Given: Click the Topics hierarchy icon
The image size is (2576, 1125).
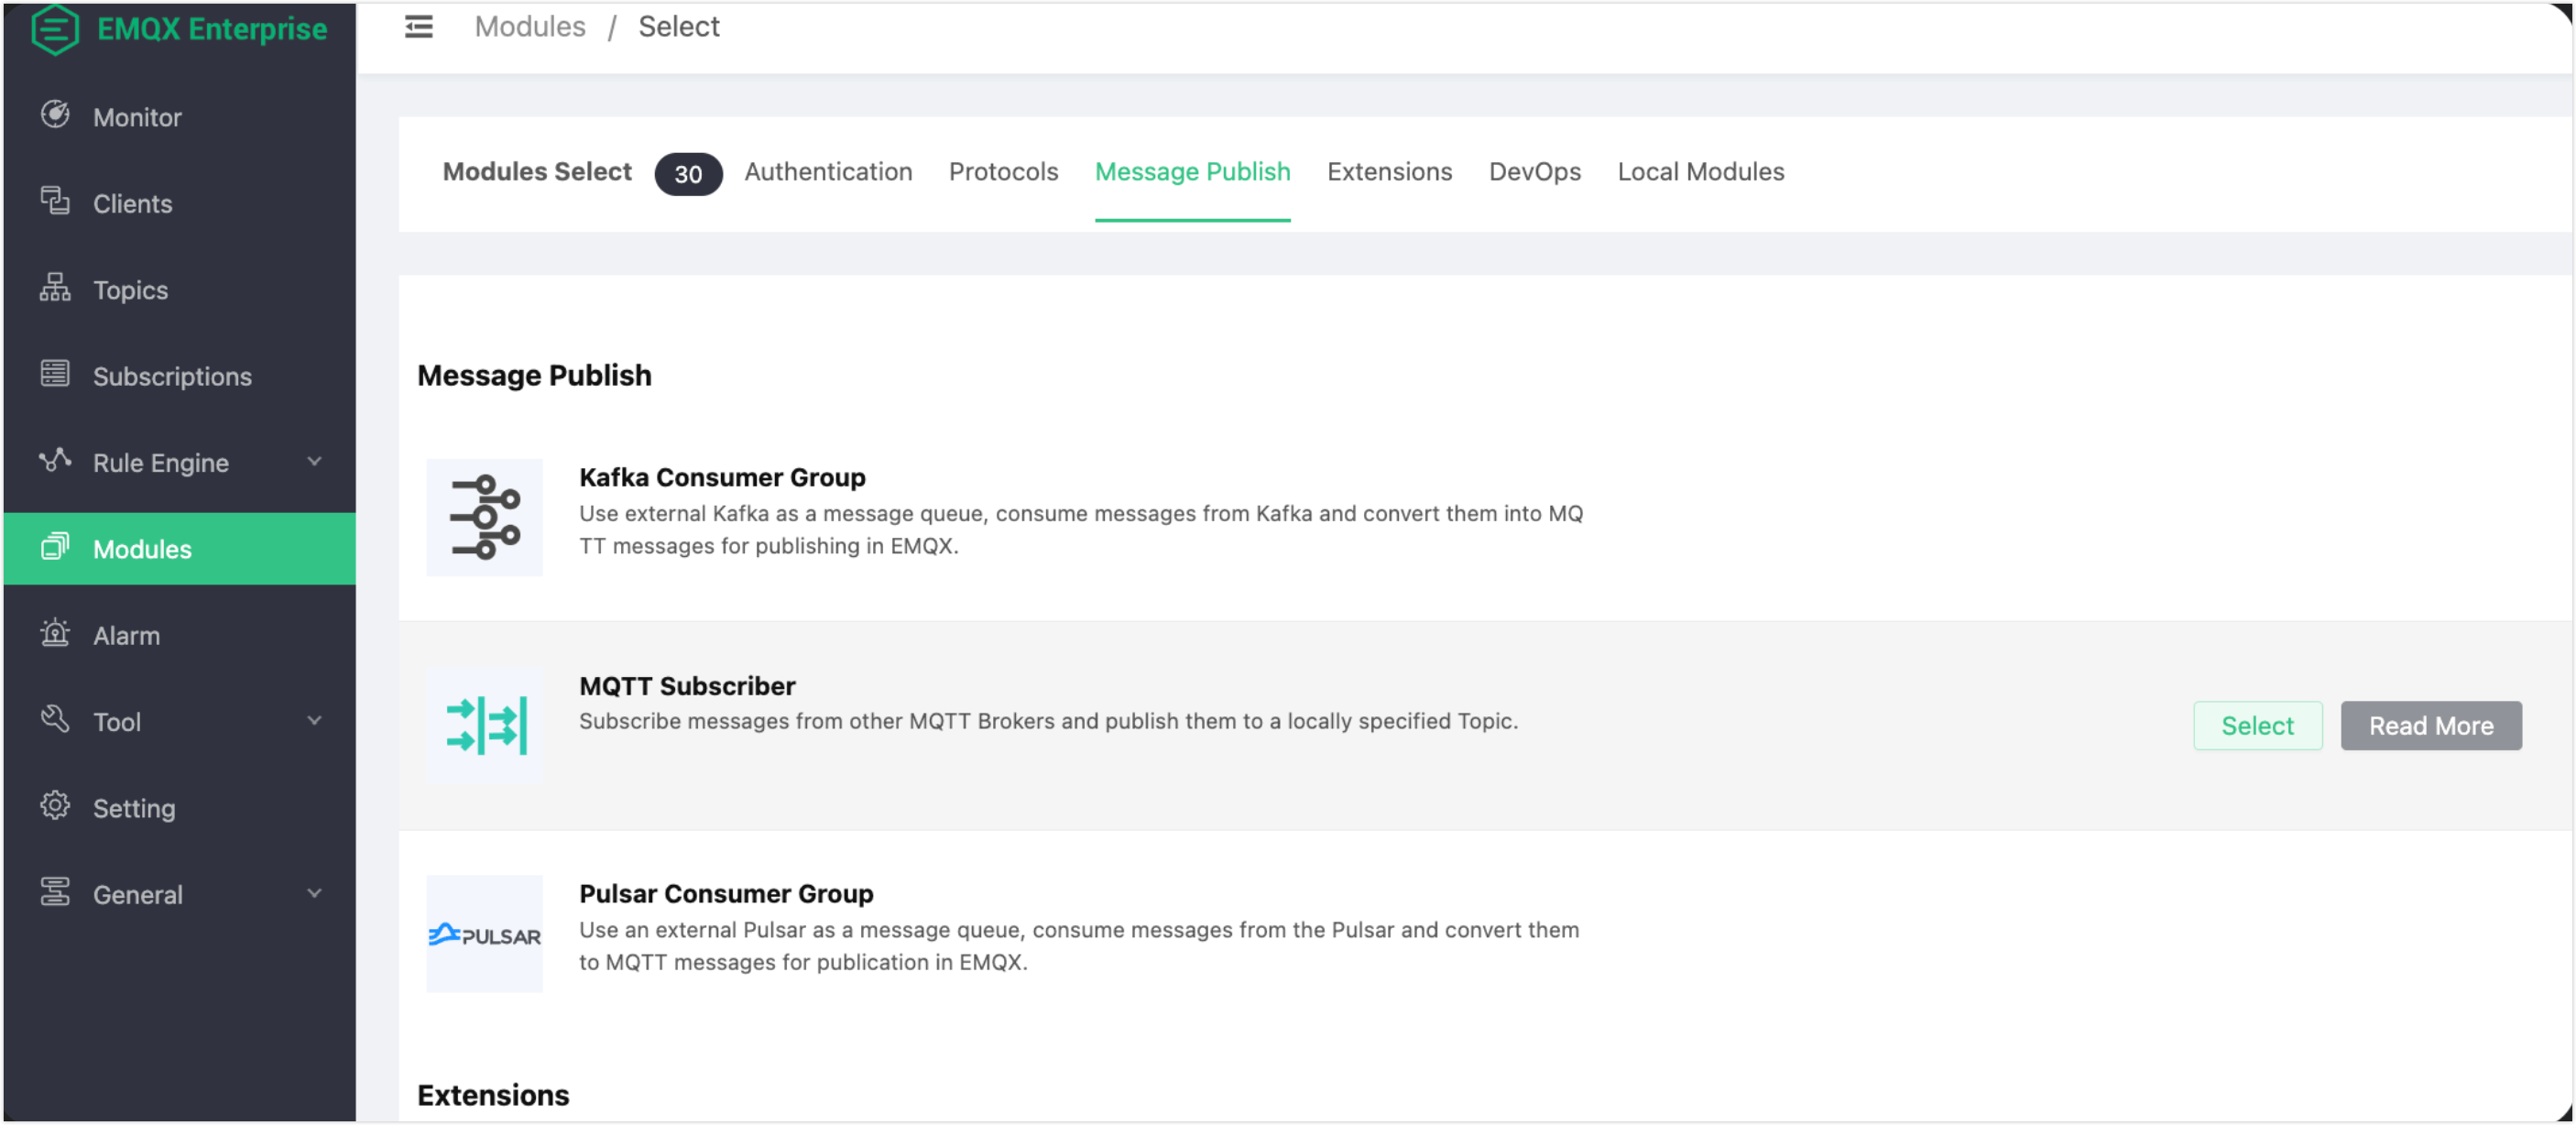Looking at the screenshot, I should tap(55, 288).
